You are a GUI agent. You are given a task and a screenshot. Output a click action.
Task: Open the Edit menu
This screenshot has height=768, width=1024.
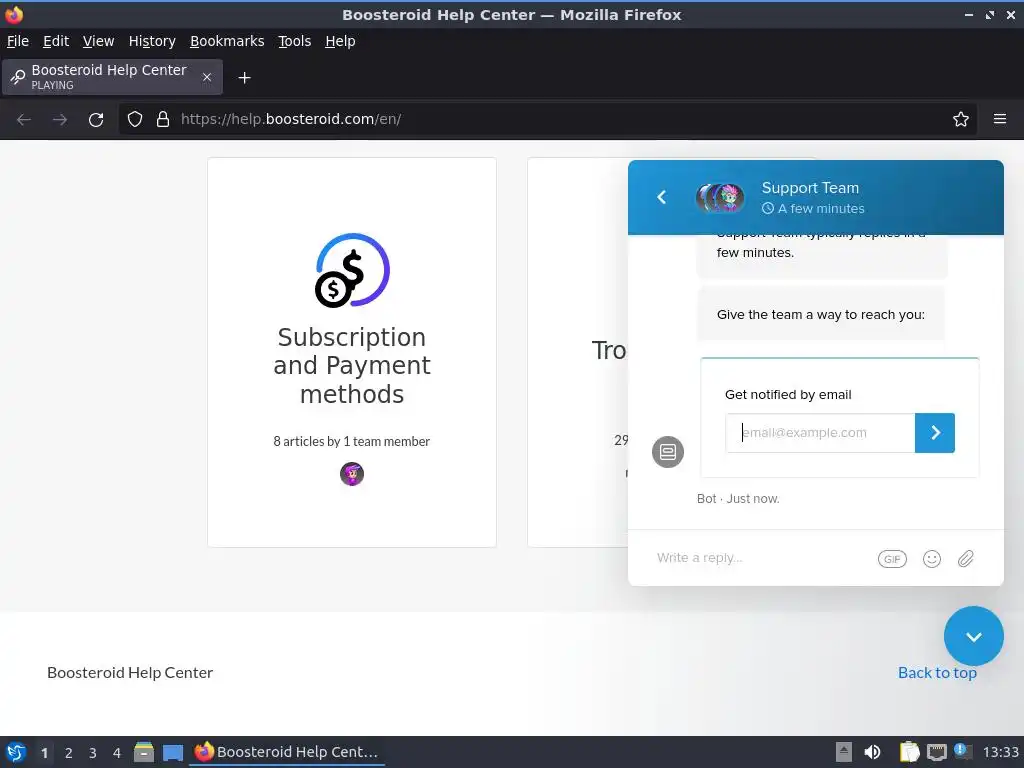click(56, 41)
